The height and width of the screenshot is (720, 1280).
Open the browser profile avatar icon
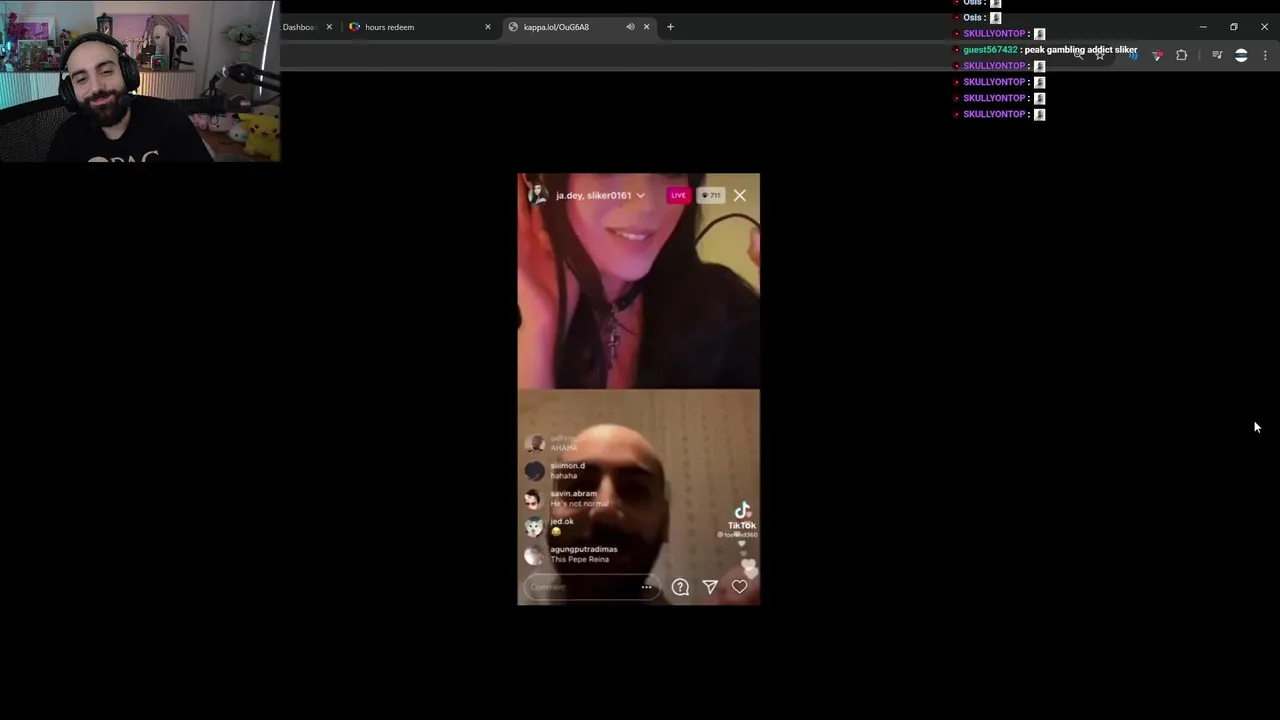(1241, 55)
